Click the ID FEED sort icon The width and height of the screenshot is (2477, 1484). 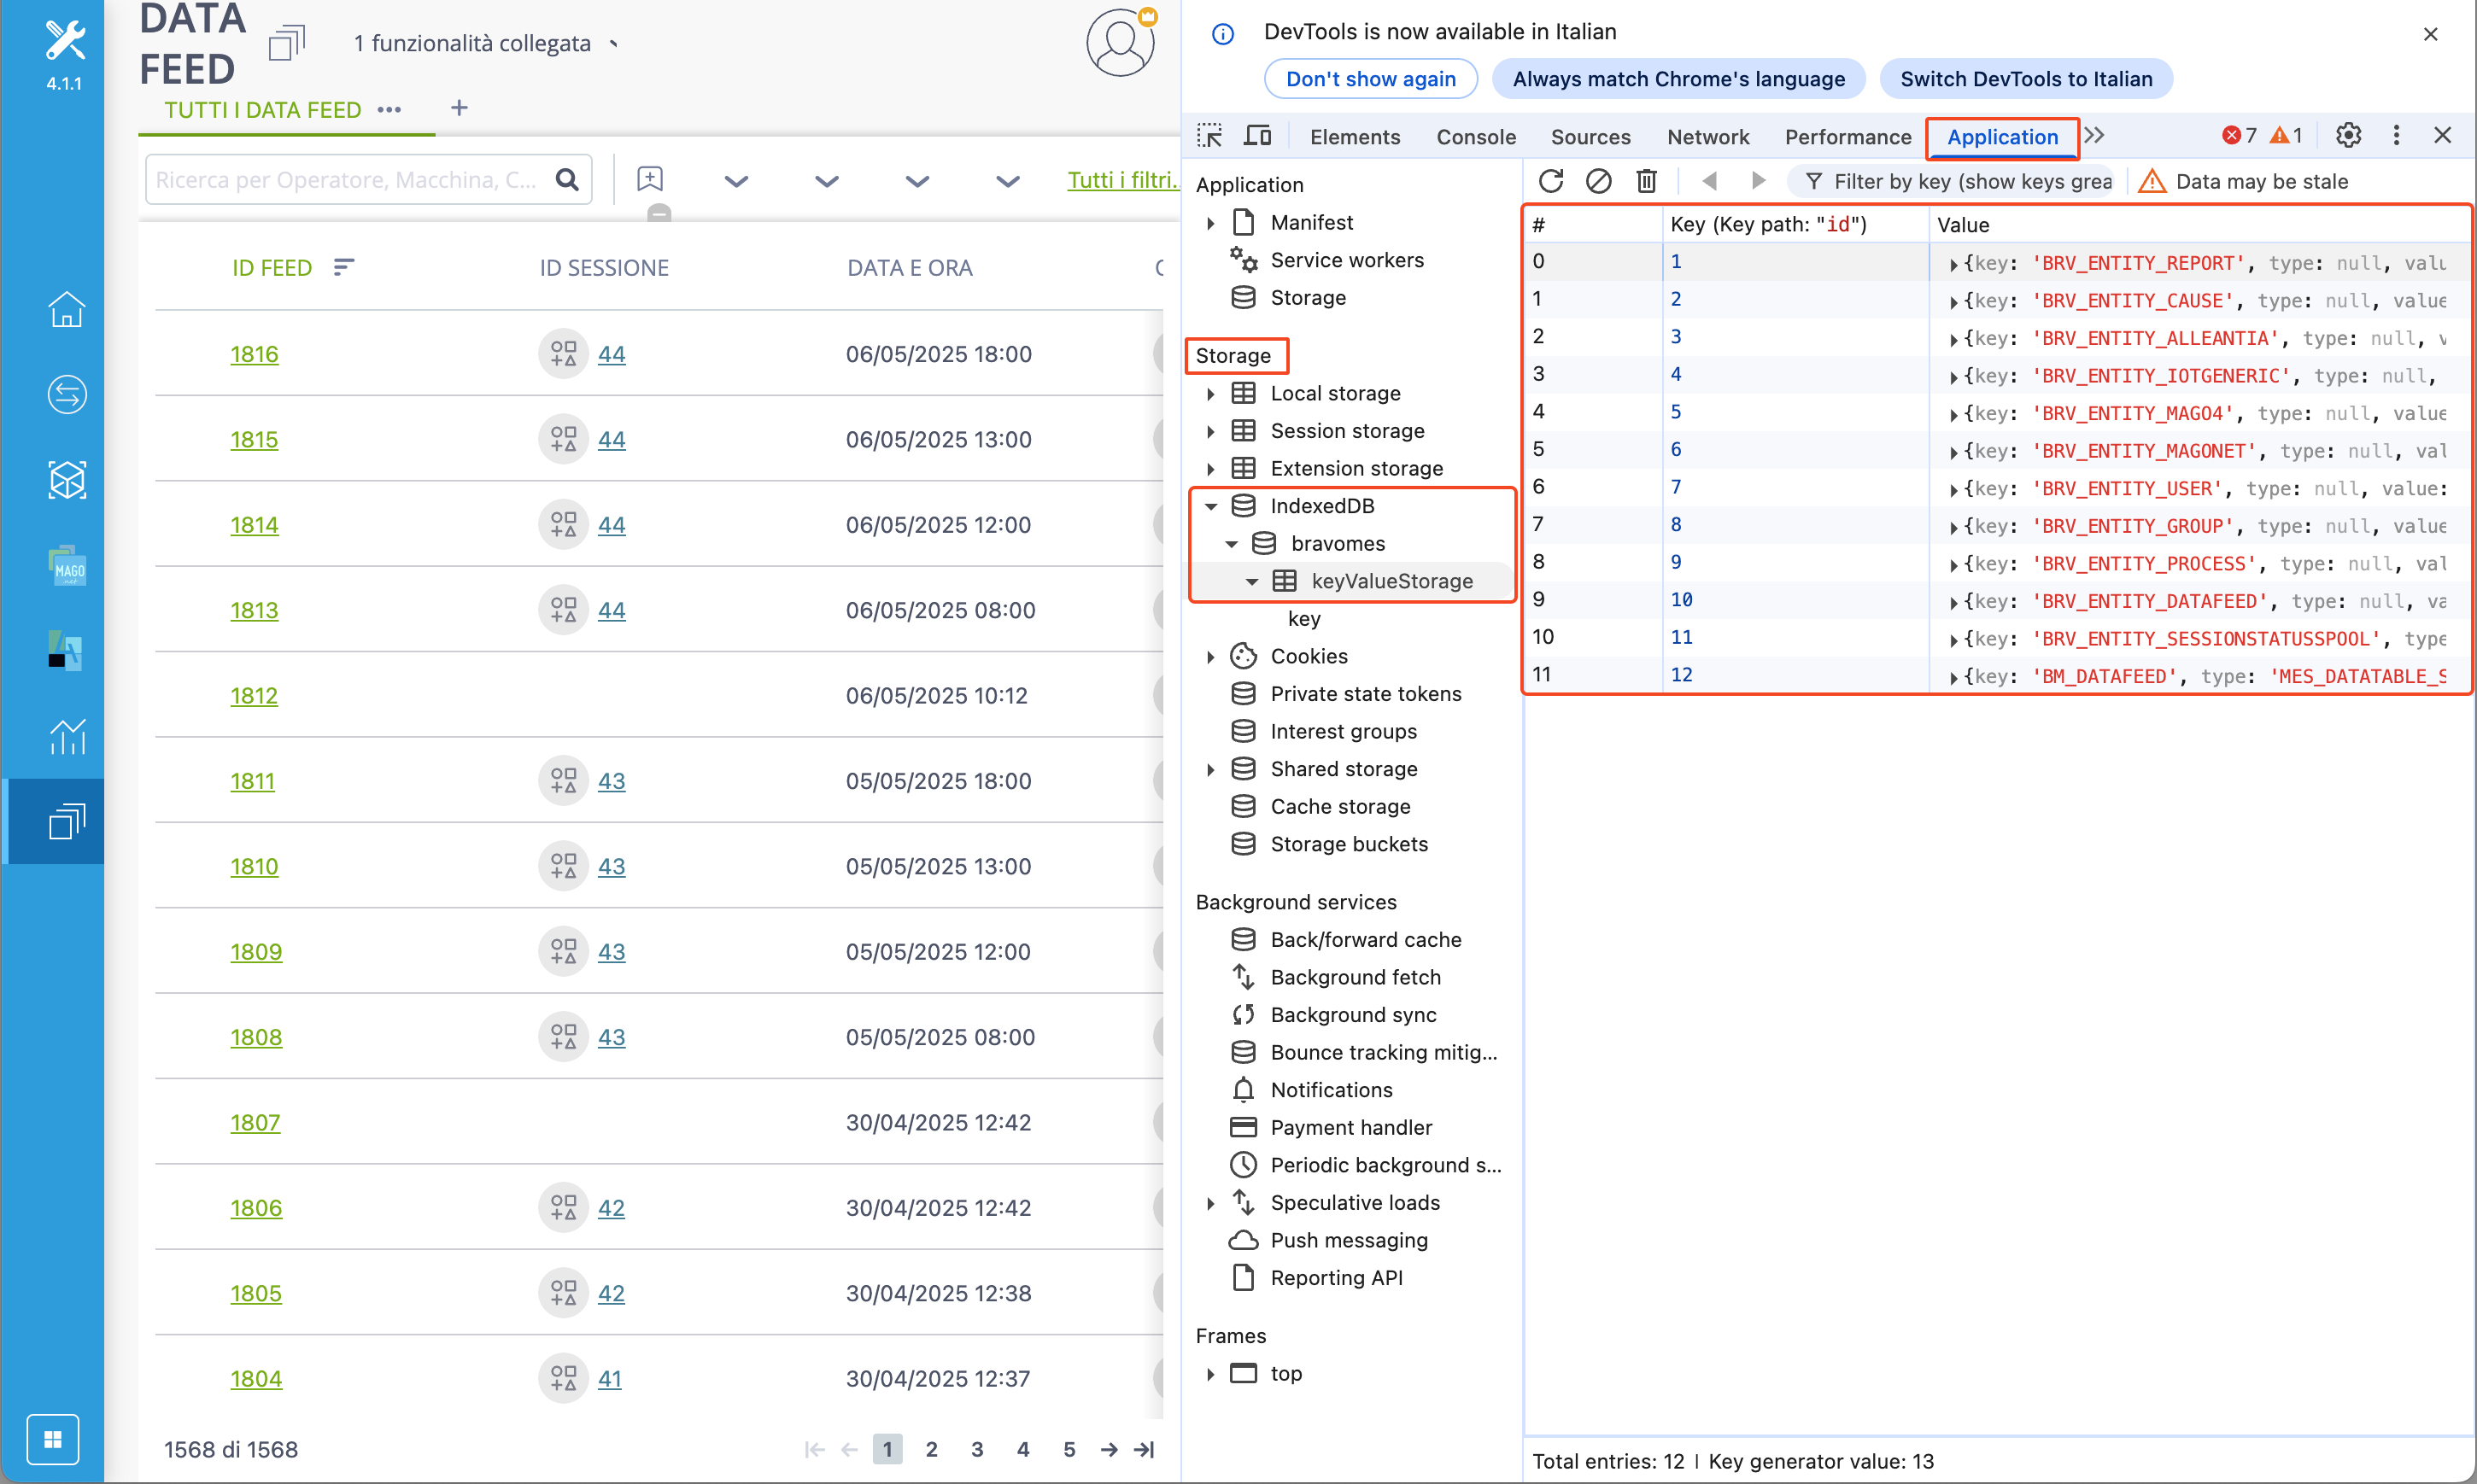pos(343,267)
